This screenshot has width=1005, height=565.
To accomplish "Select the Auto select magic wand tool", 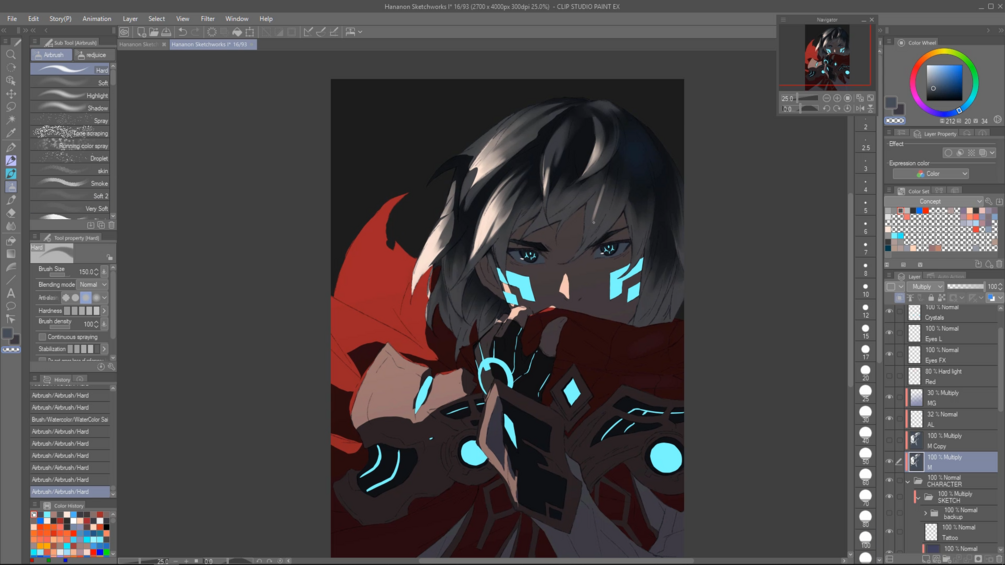I will tap(11, 120).
